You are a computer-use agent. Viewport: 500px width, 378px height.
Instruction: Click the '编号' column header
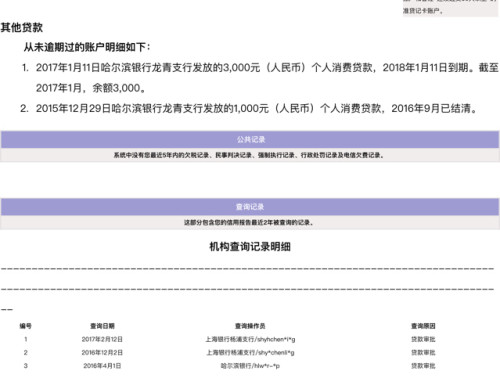pyautogui.click(x=25, y=326)
